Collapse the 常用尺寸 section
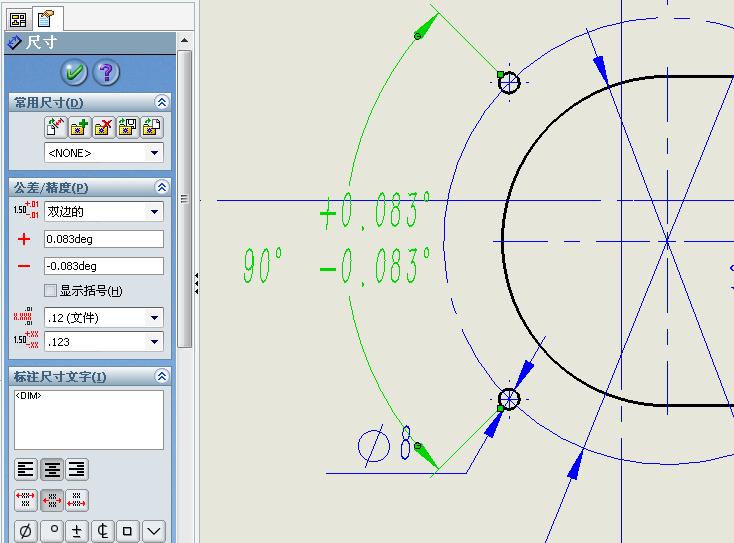Image resolution: width=734 pixels, height=543 pixels. [161, 102]
